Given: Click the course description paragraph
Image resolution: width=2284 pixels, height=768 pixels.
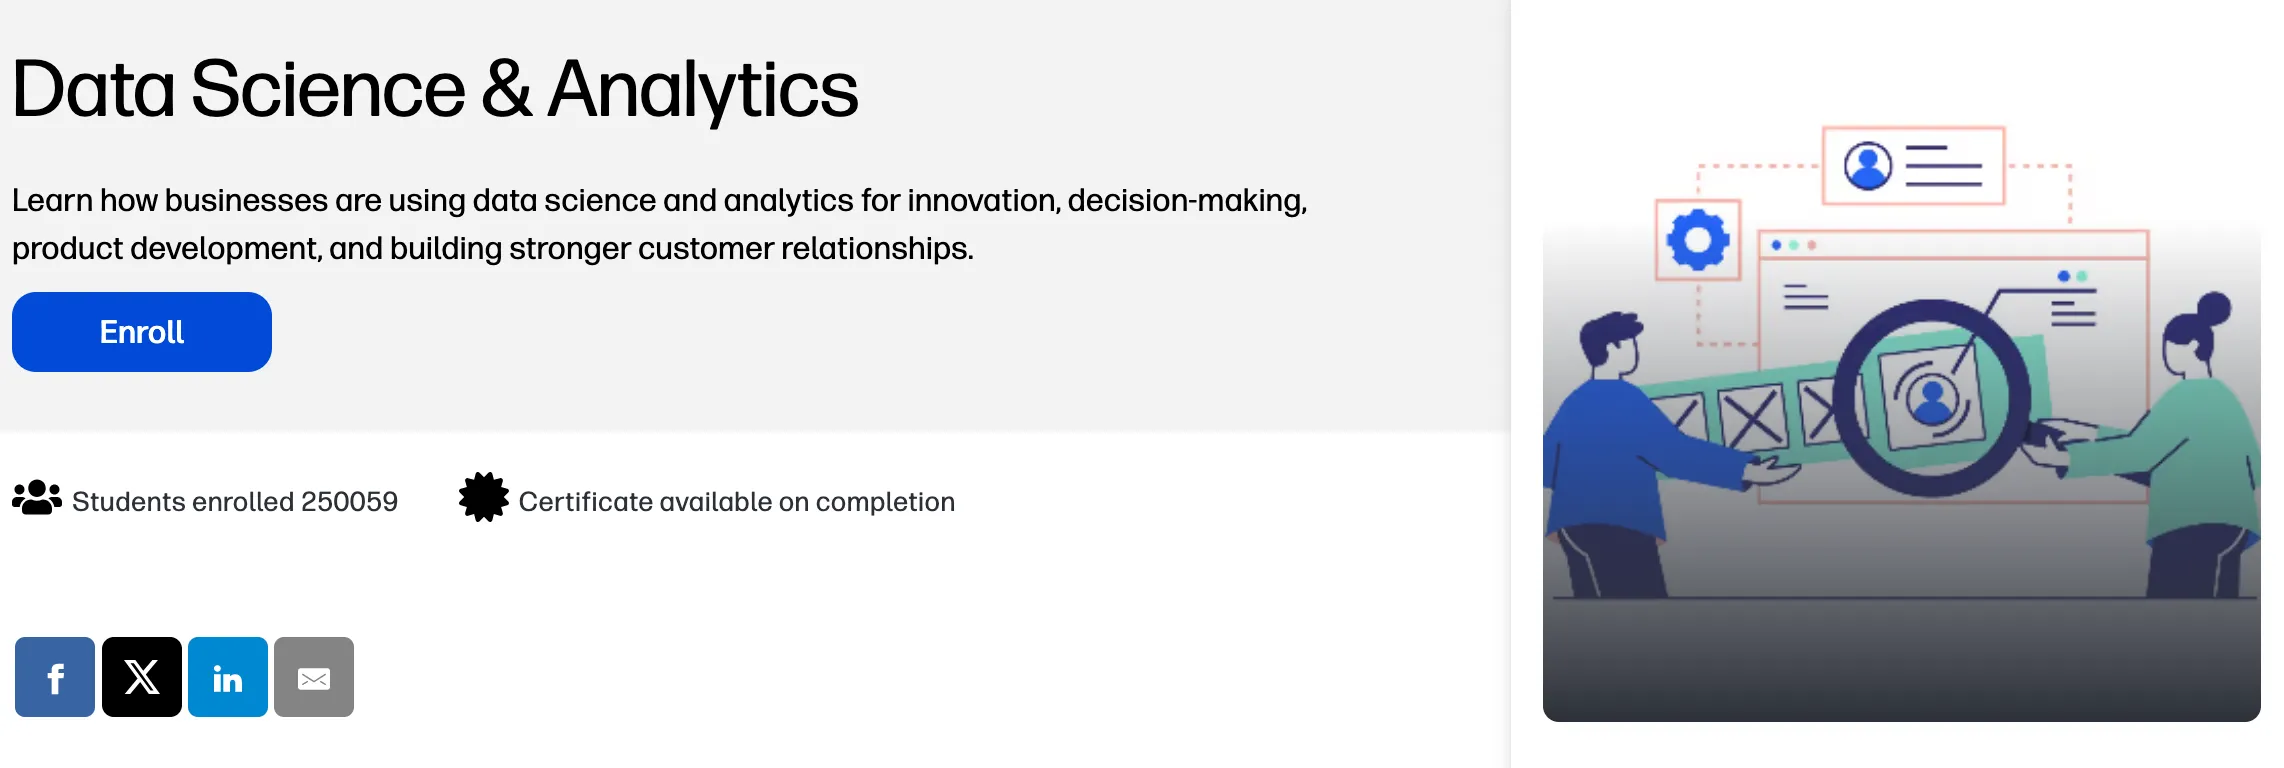Looking at the screenshot, I should click(x=660, y=222).
